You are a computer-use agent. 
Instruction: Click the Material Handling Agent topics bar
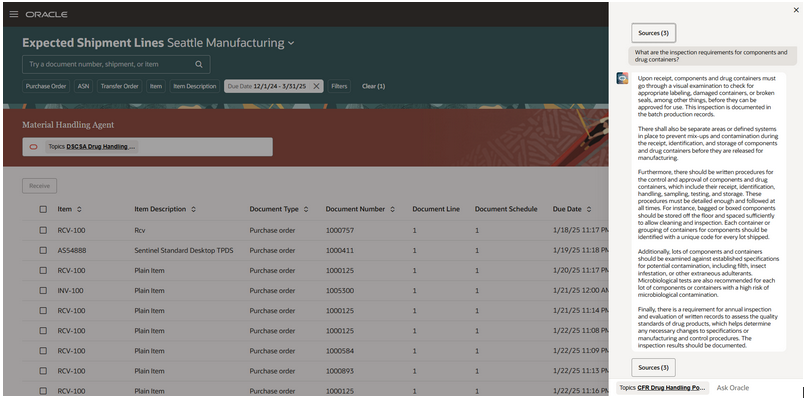pos(147,147)
